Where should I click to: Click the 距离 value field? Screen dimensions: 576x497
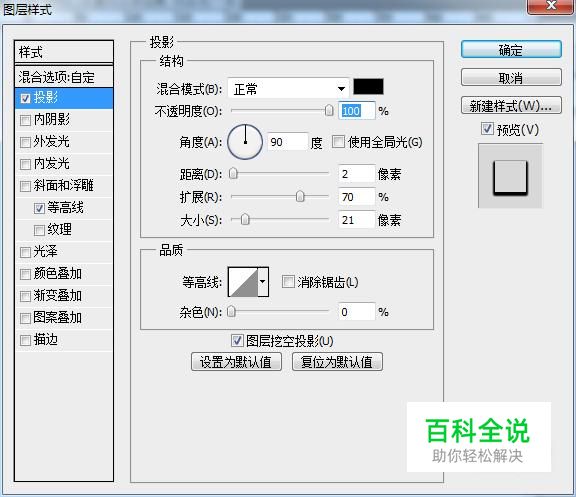point(356,174)
